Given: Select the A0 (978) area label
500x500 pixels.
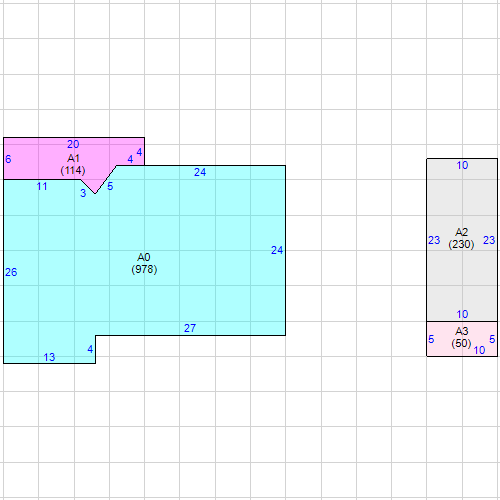Looking at the screenshot, I should click(x=144, y=263).
